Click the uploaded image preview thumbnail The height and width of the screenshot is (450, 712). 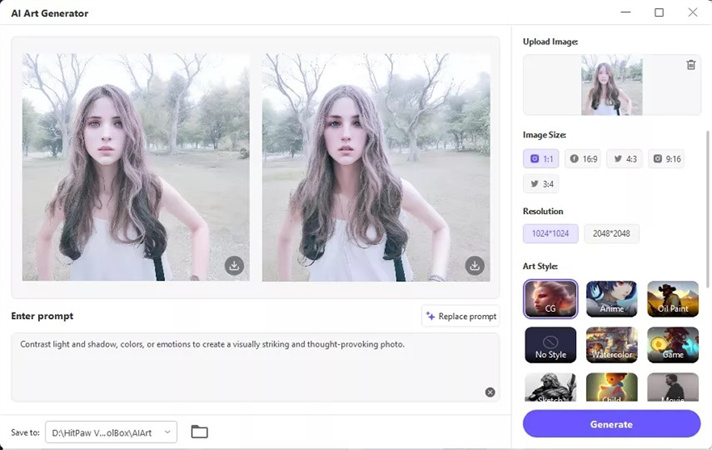(612, 85)
